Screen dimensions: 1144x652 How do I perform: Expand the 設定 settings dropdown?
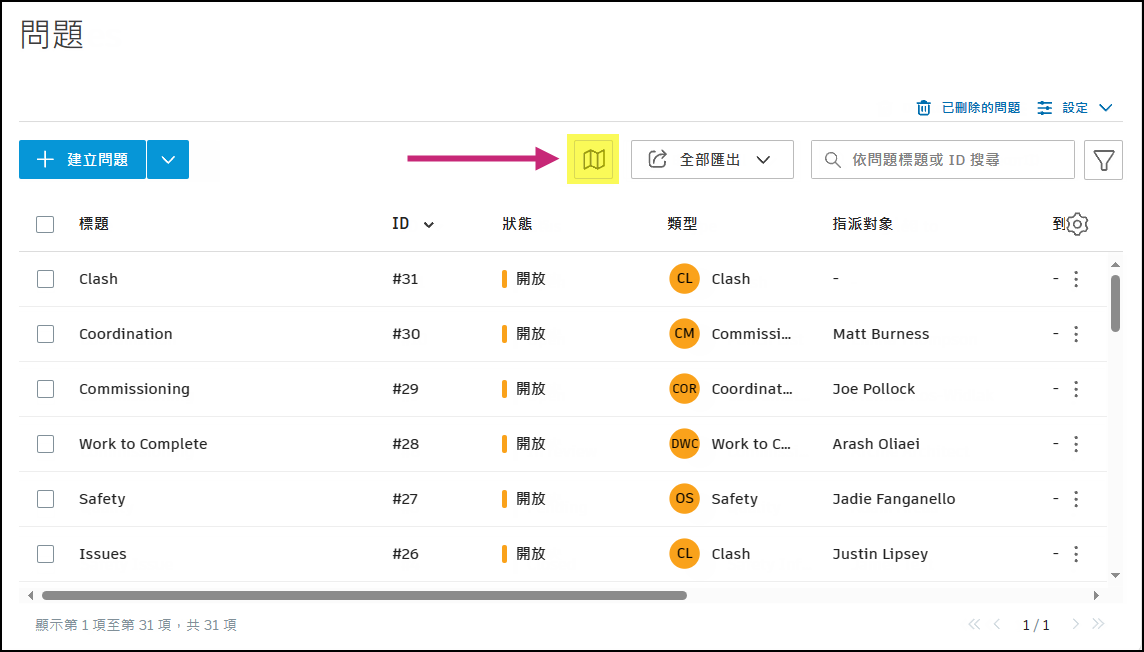pyautogui.click(x=1076, y=108)
